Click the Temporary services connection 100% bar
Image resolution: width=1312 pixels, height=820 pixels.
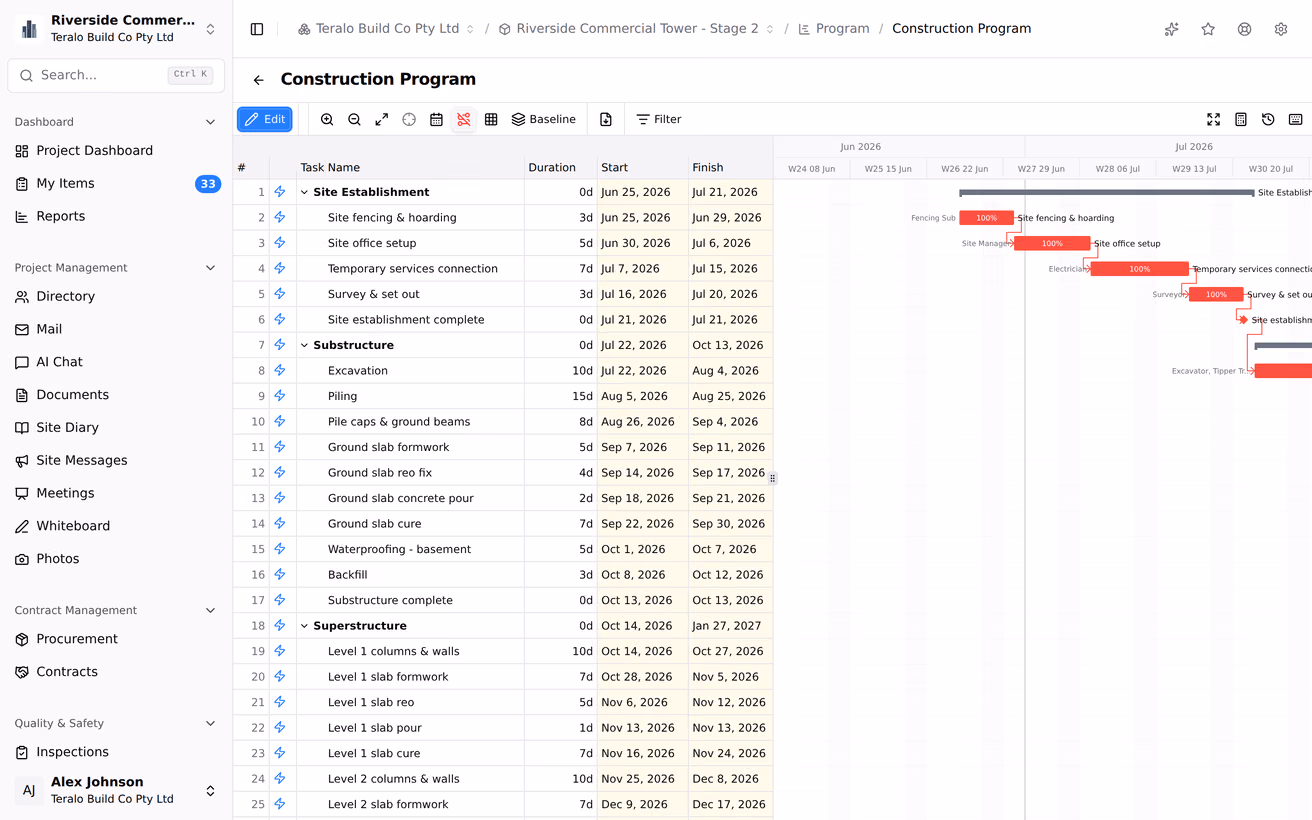tap(1139, 269)
